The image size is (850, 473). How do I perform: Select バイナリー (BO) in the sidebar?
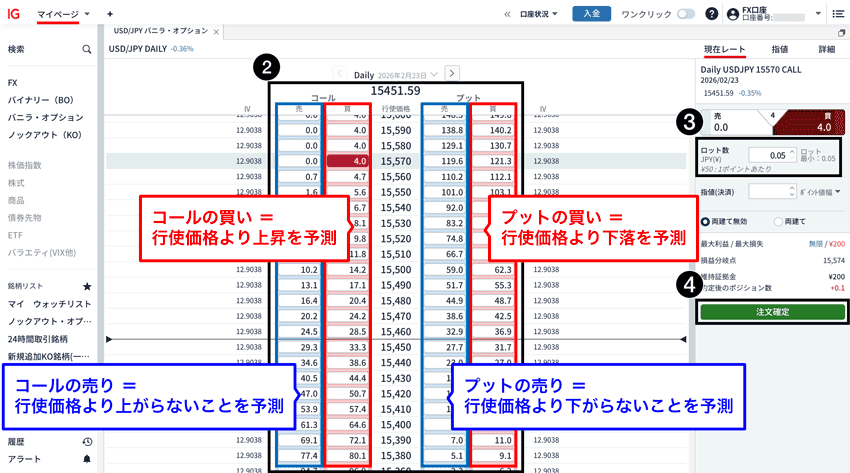click(x=41, y=100)
